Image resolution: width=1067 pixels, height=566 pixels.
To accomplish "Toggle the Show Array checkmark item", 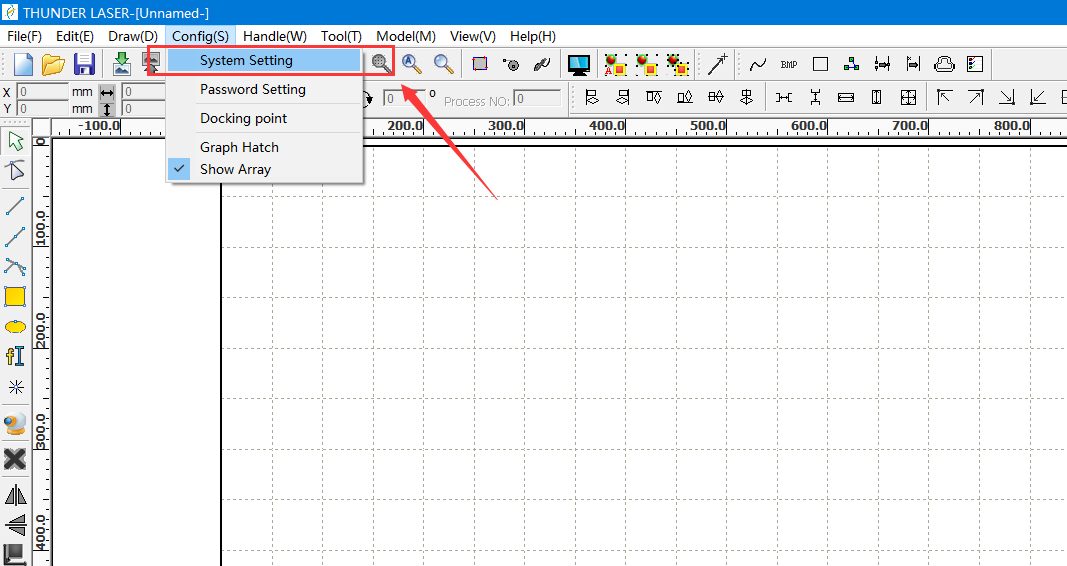I will click(264, 169).
